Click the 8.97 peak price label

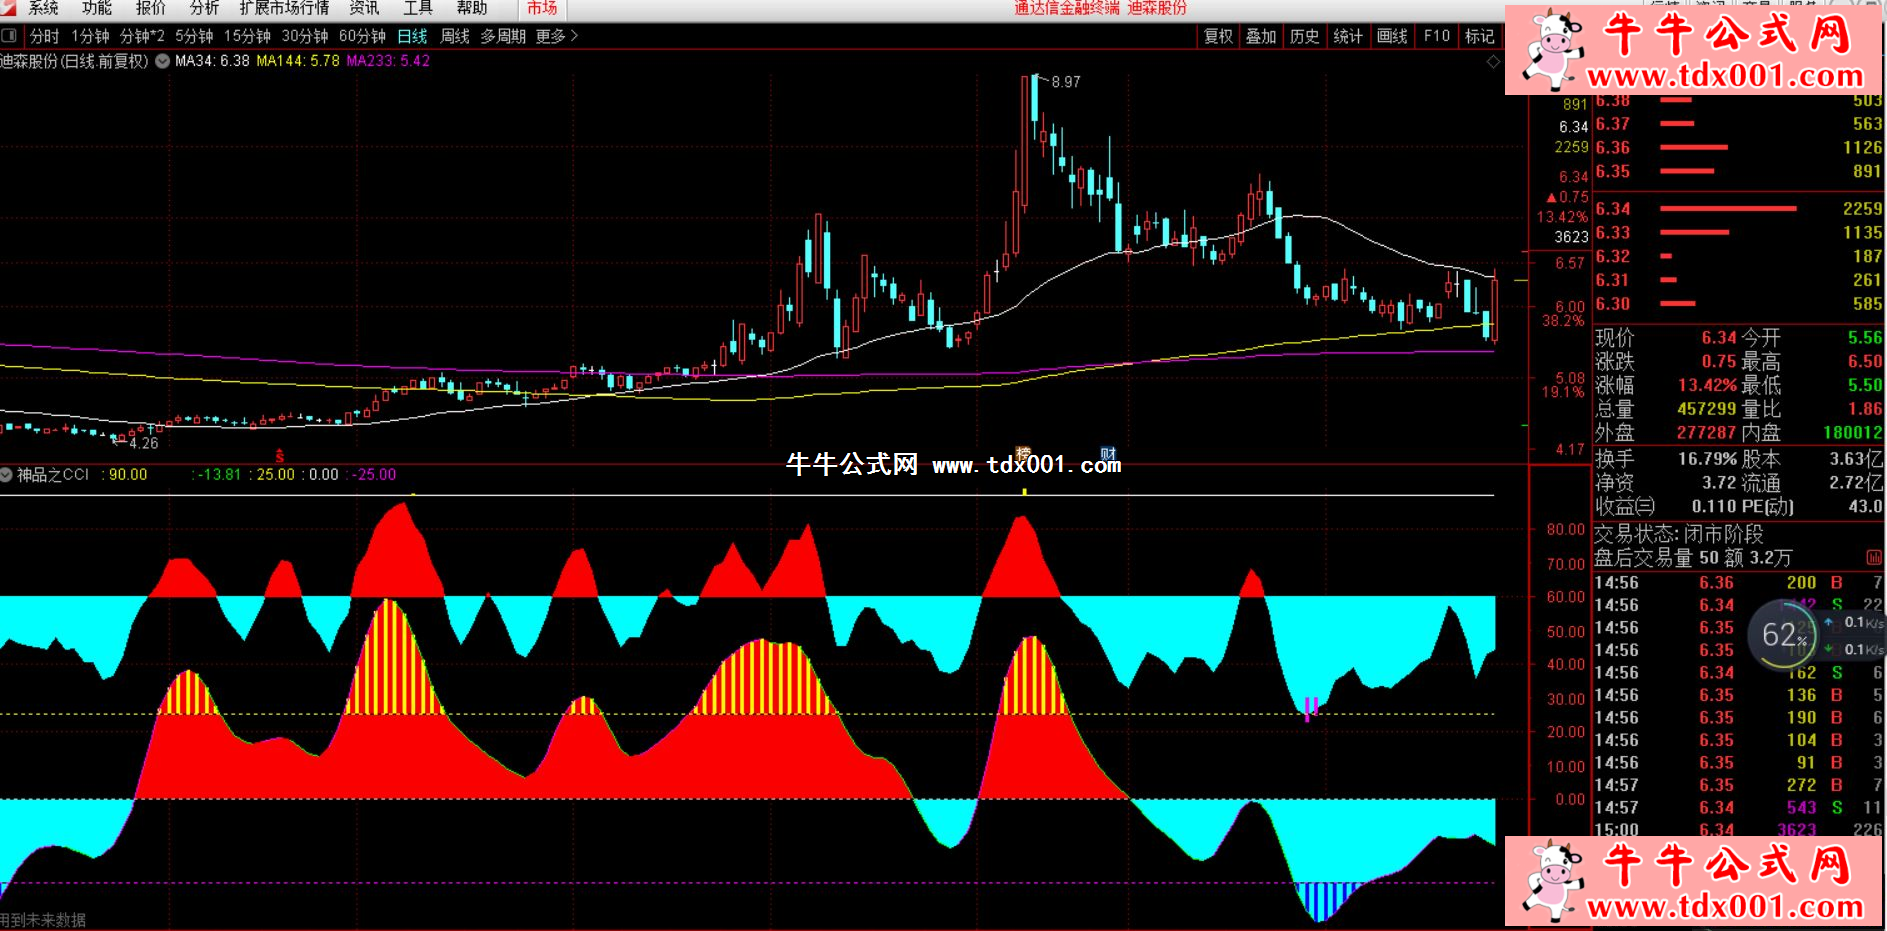[x=1066, y=82]
